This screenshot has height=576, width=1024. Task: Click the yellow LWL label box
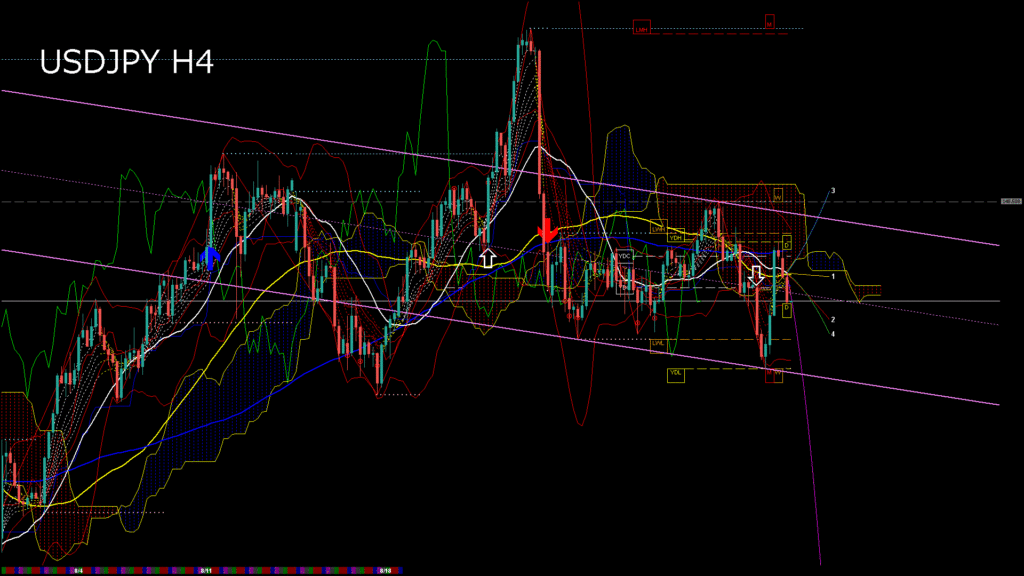(658, 344)
